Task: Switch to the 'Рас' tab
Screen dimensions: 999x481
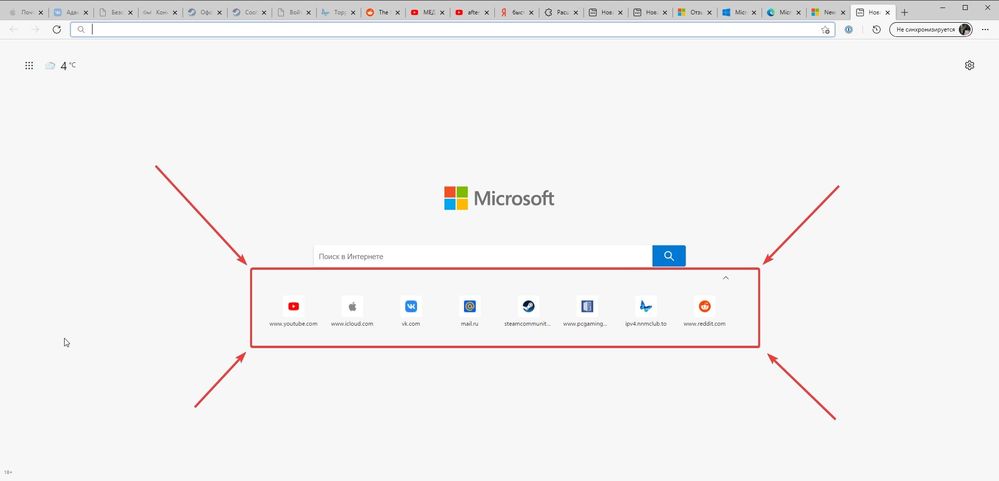Action: pyautogui.click(x=561, y=12)
